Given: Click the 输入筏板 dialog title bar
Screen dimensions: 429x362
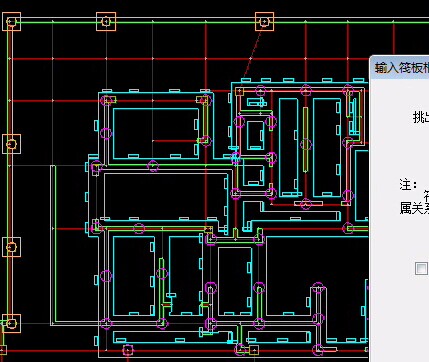Looking at the screenshot, I should [x=400, y=68].
